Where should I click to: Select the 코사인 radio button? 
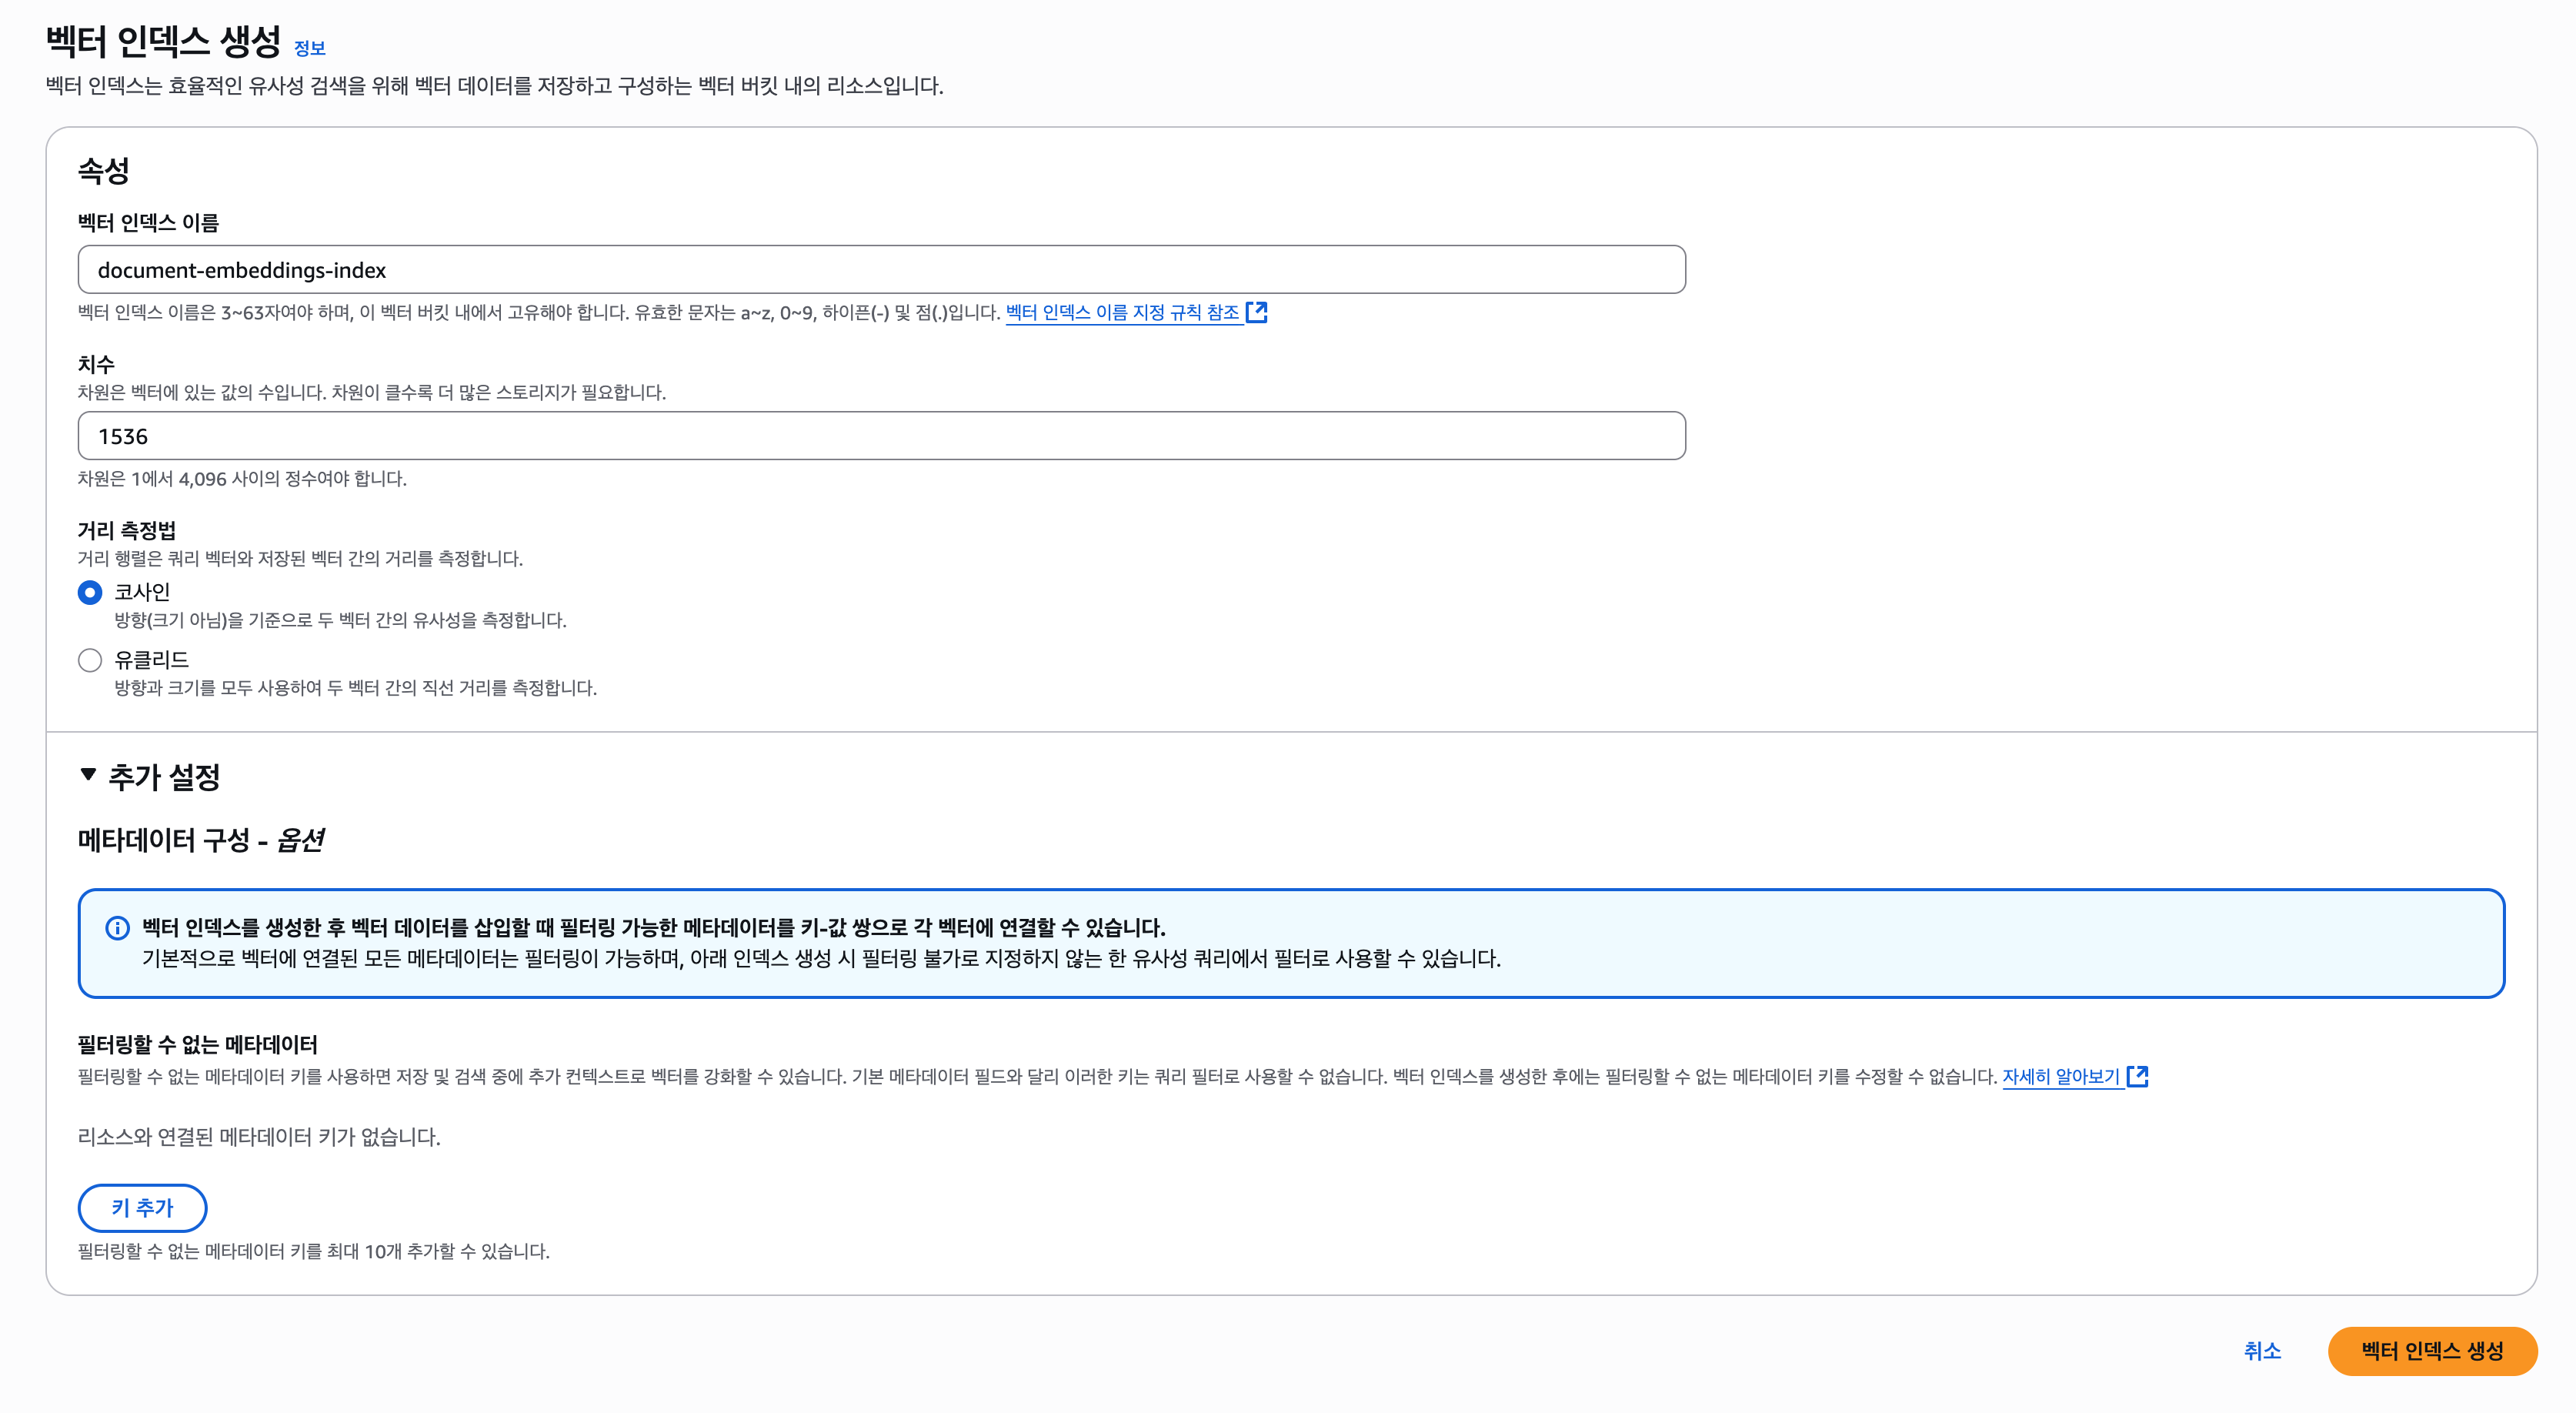90,593
